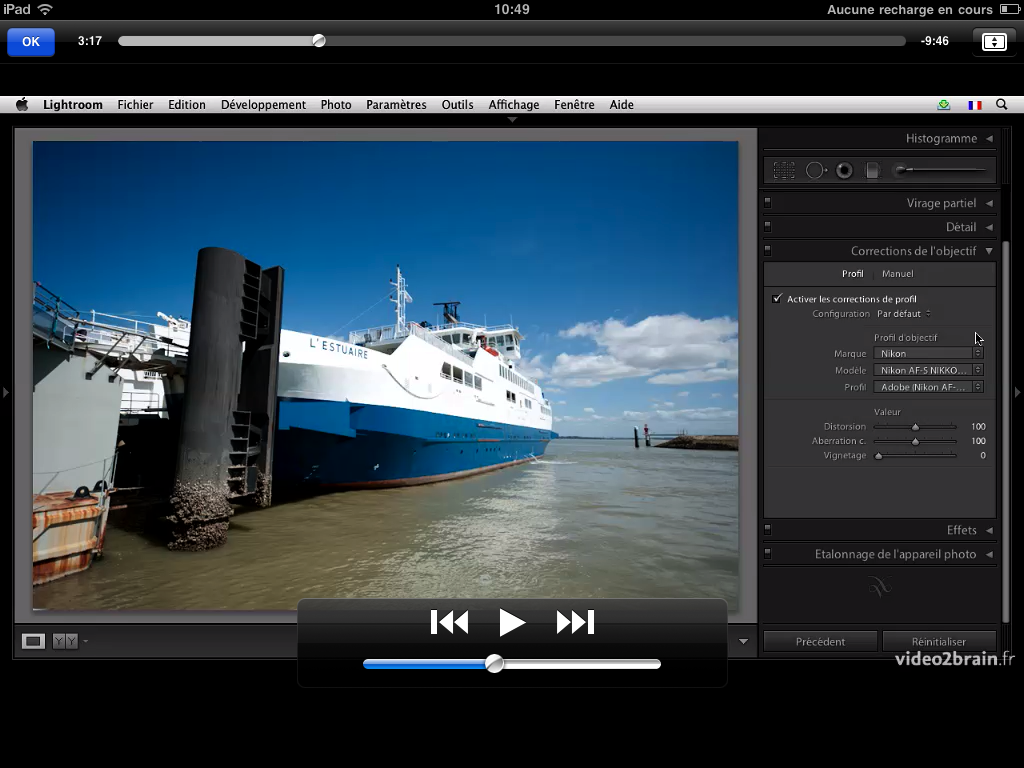Image resolution: width=1024 pixels, height=768 pixels.
Task: Toggle Virage partiel panel switch
Action: point(767,203)
